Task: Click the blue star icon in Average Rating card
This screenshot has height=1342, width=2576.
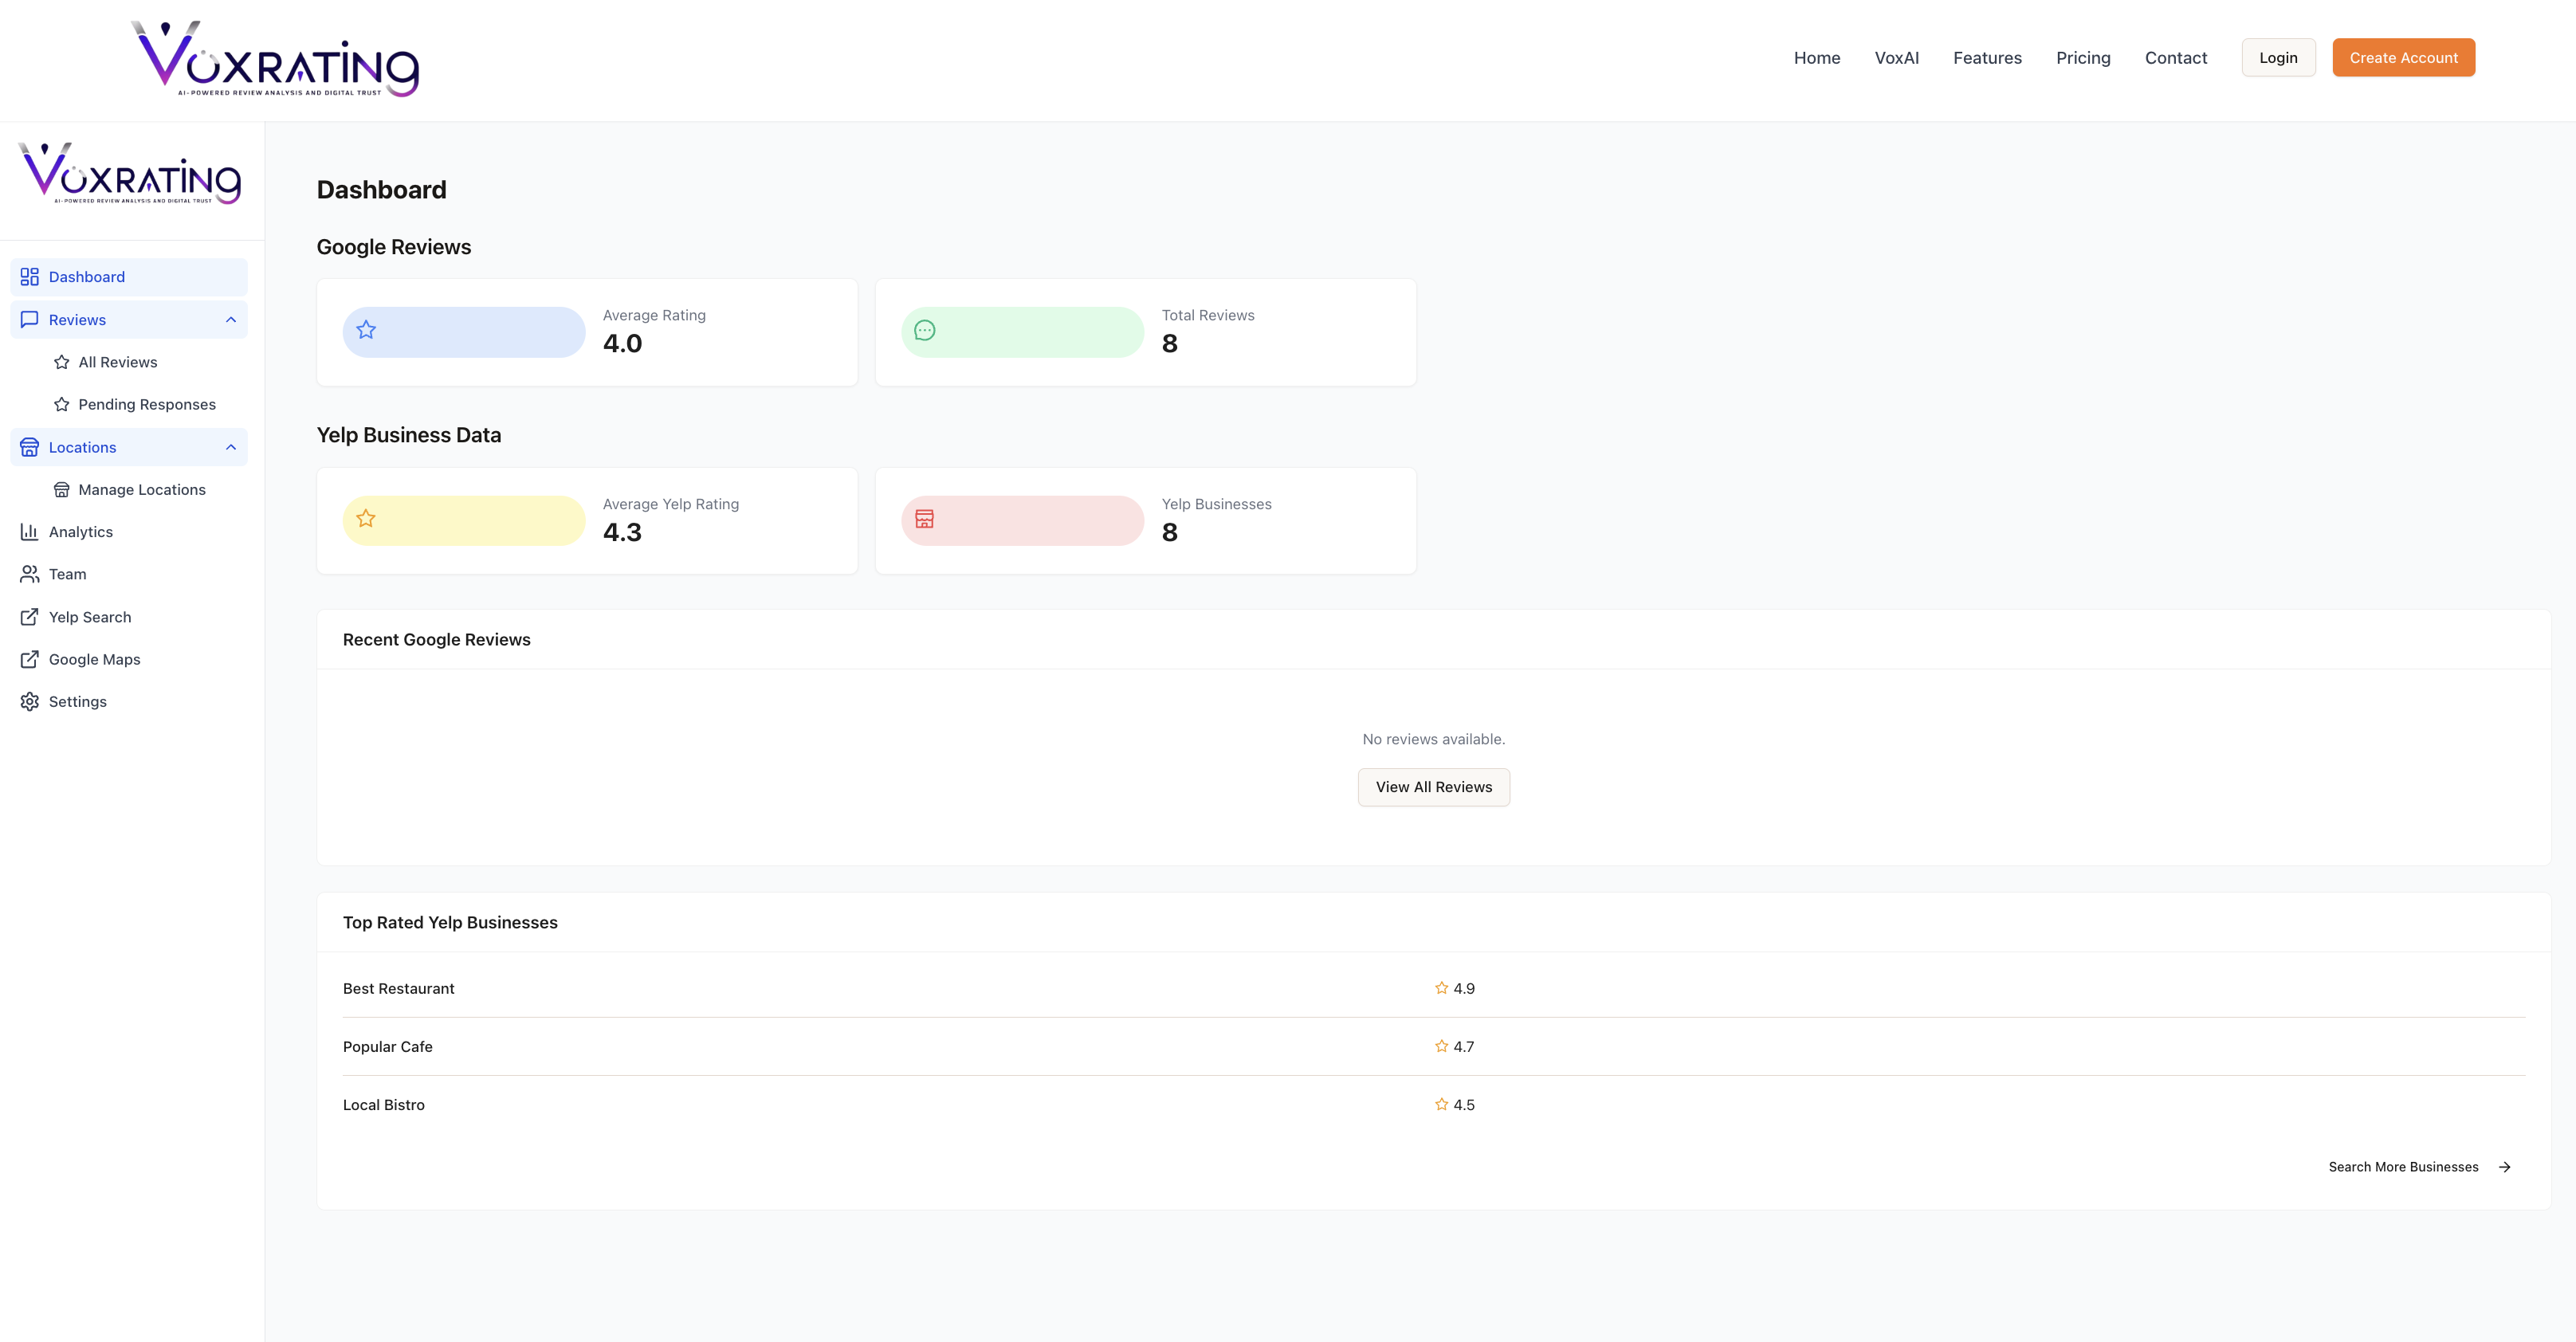Action: click(x=366, y=330)
